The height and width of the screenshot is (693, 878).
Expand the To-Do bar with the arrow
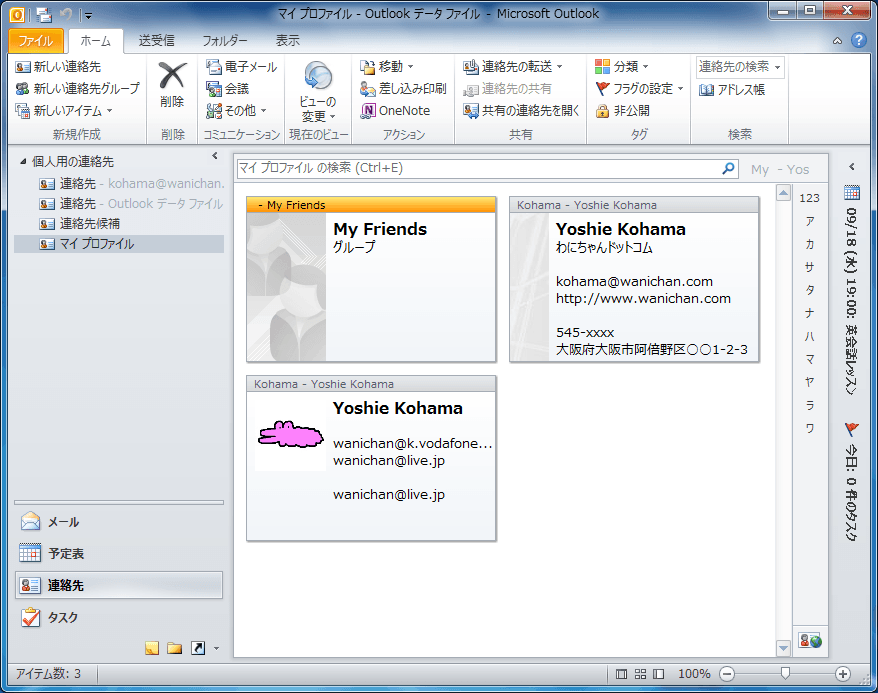click(852, 167)
